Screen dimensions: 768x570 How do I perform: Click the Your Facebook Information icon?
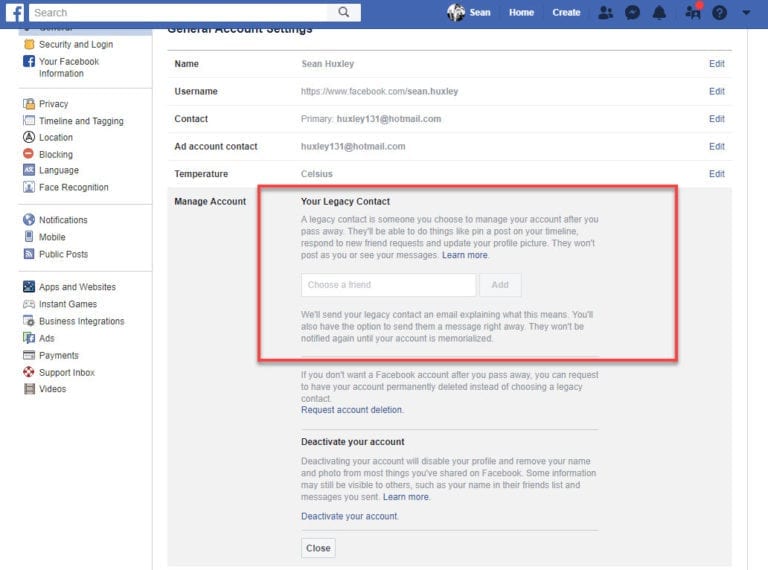pos(29,61)
